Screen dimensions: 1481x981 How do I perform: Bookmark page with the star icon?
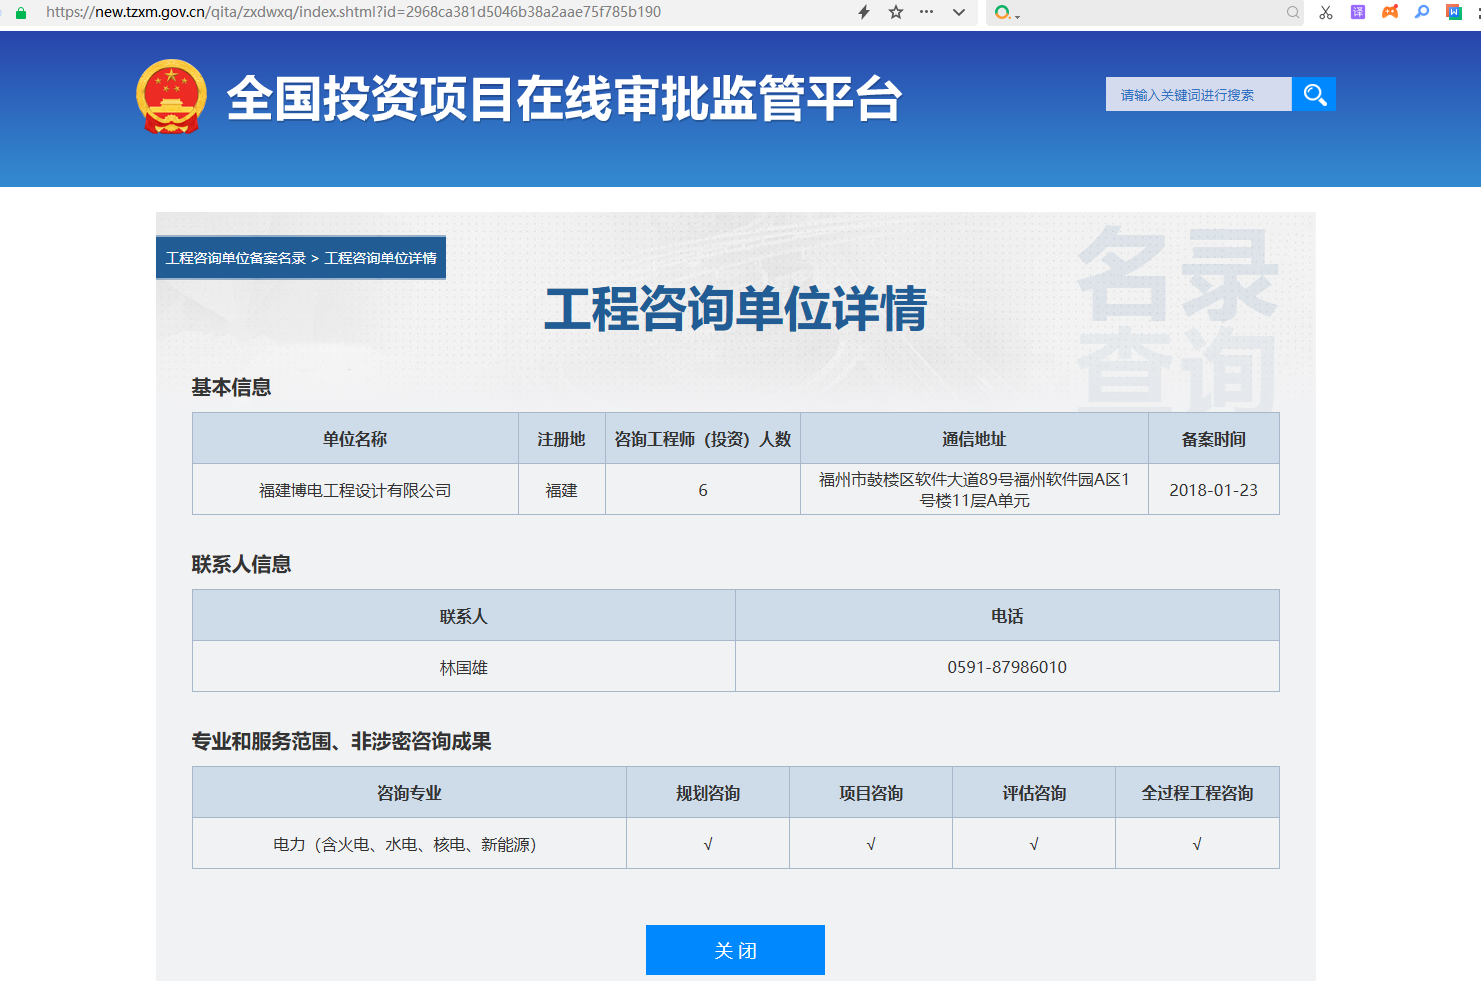coord(896,12)
